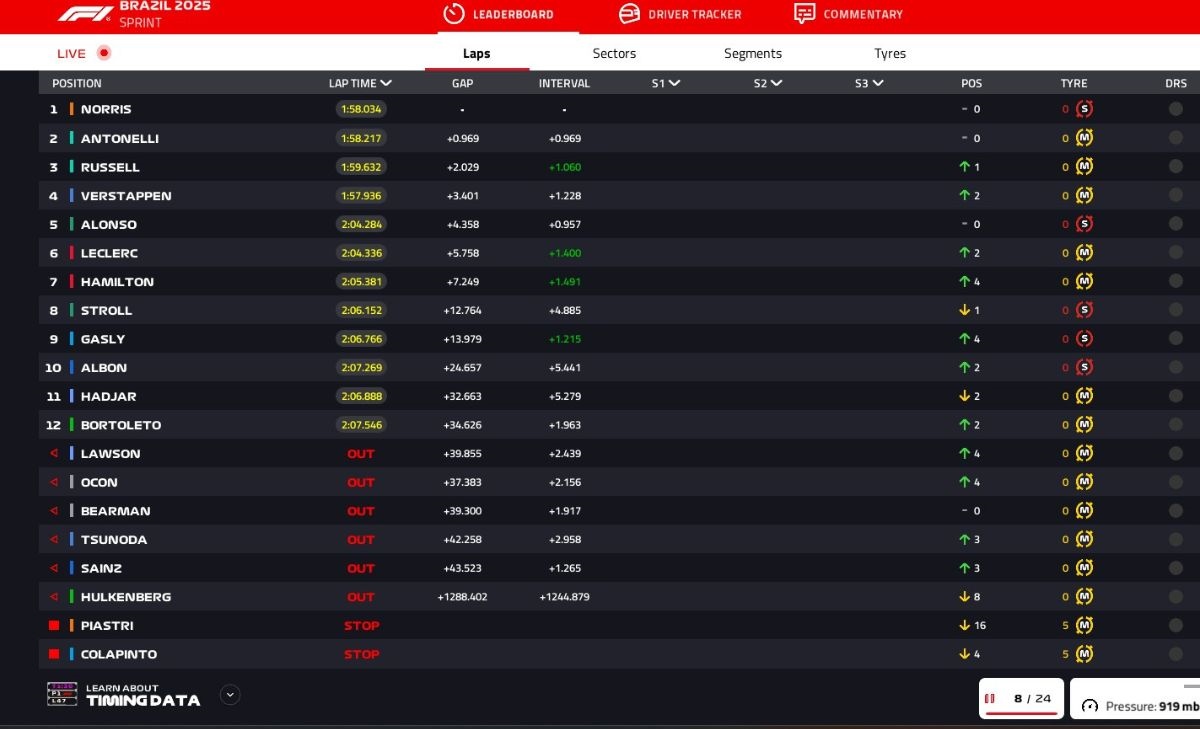Toggle DRS indicator for Norris
1200x729 pixels.
click(x=1175, y=109)
